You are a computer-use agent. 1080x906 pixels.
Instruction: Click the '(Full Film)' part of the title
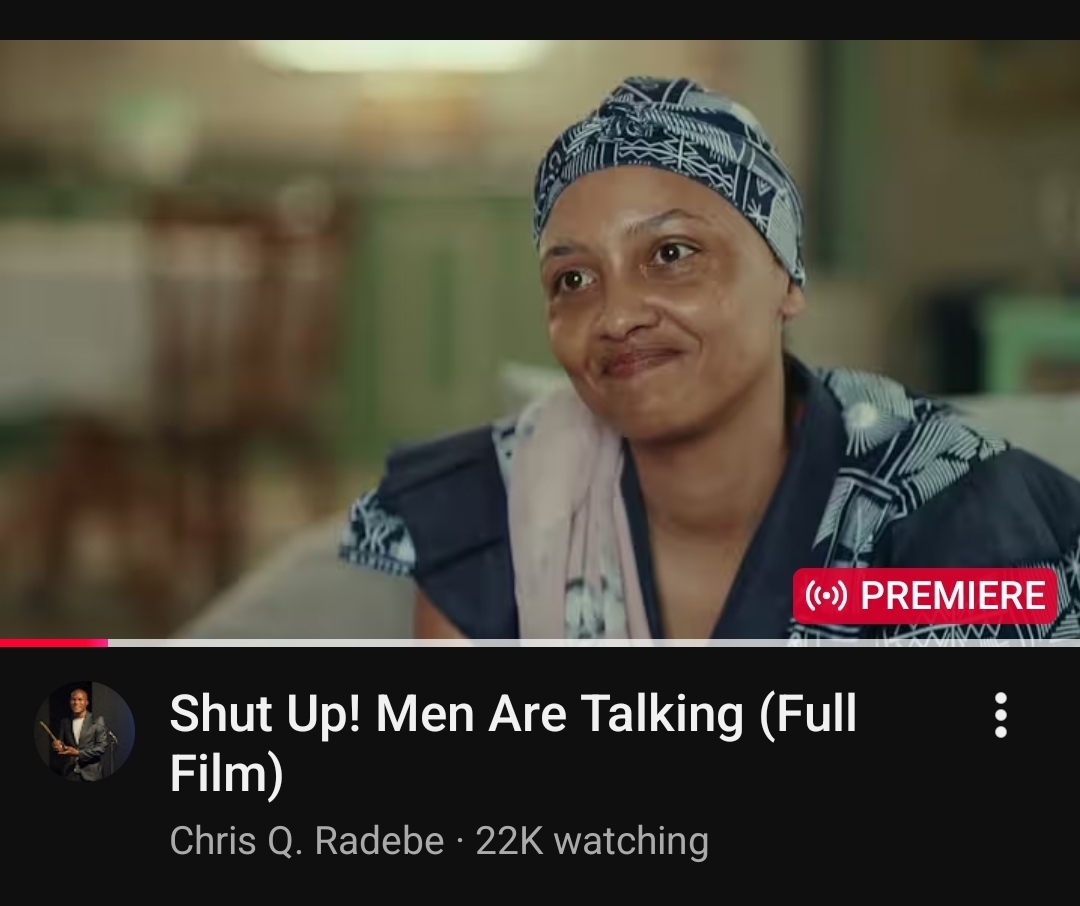tap(513, 743)
